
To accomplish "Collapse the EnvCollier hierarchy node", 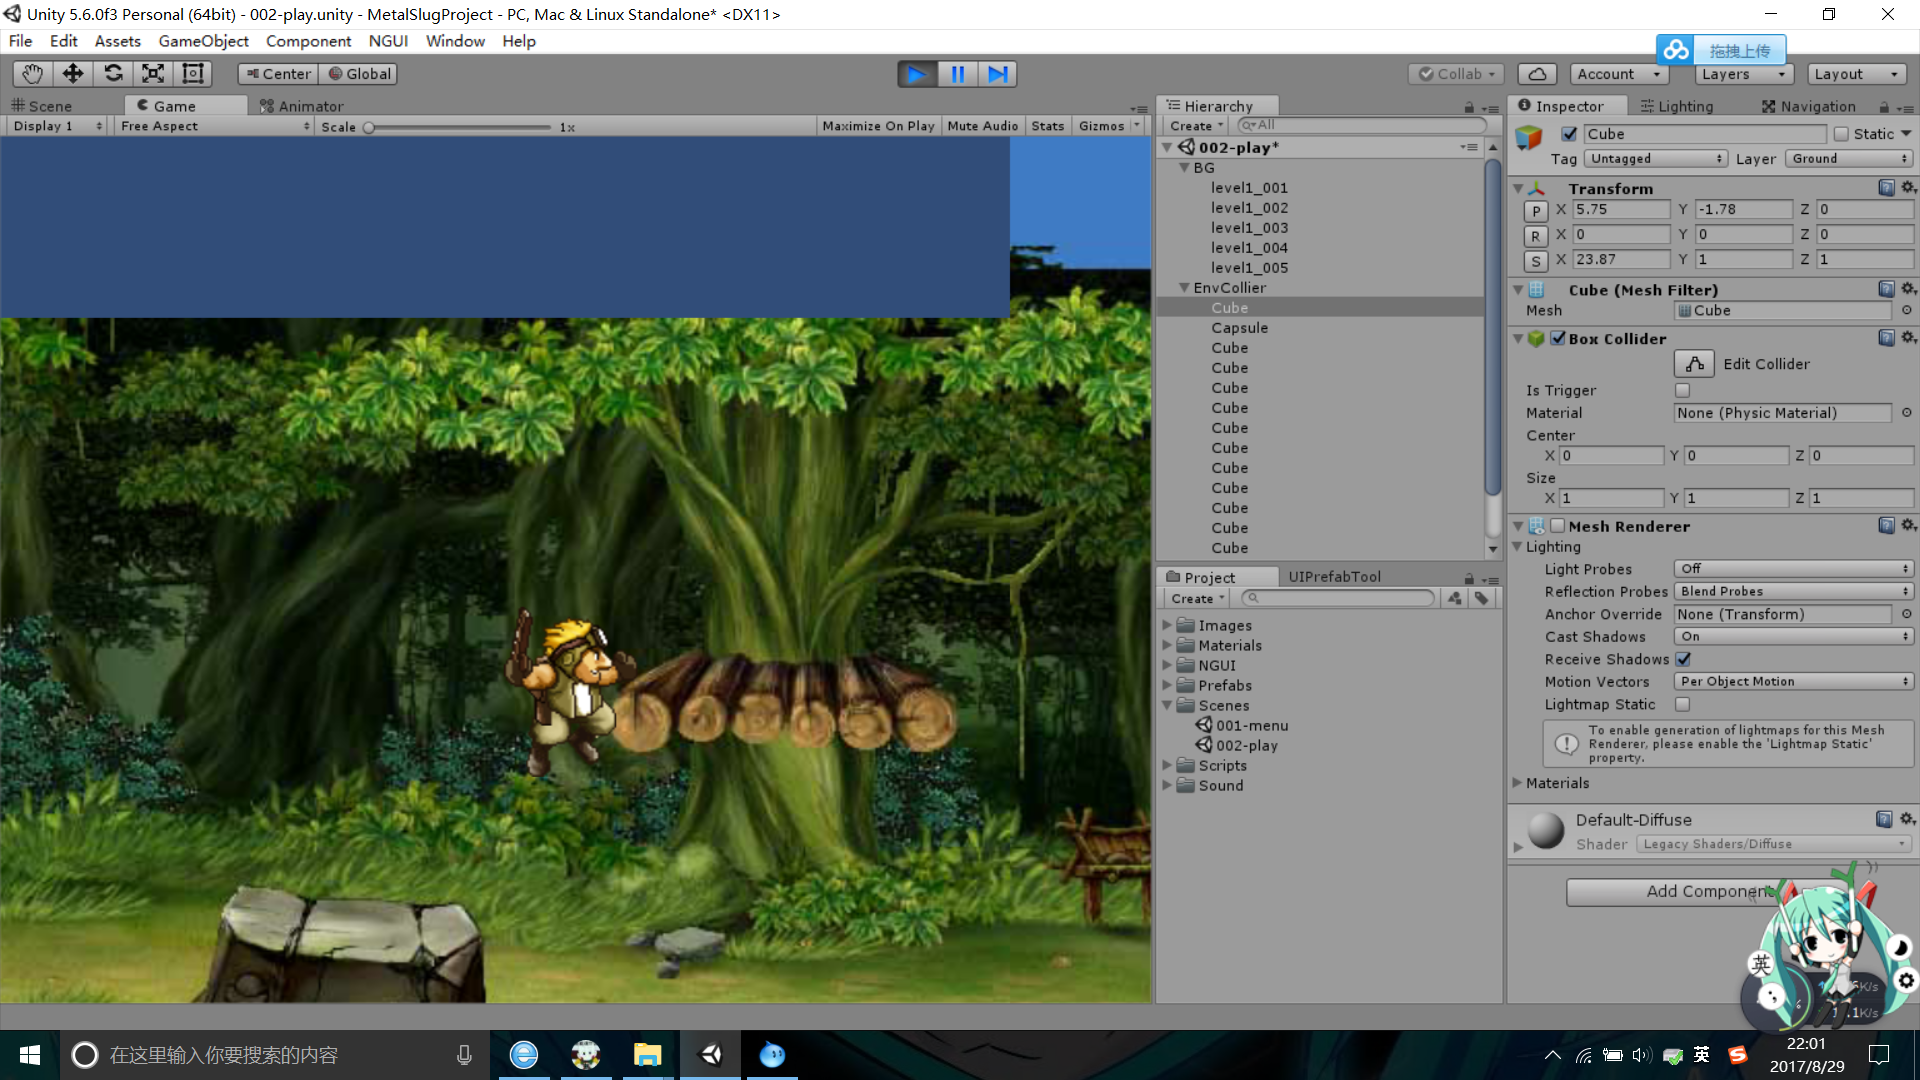I will point(1184,288).
